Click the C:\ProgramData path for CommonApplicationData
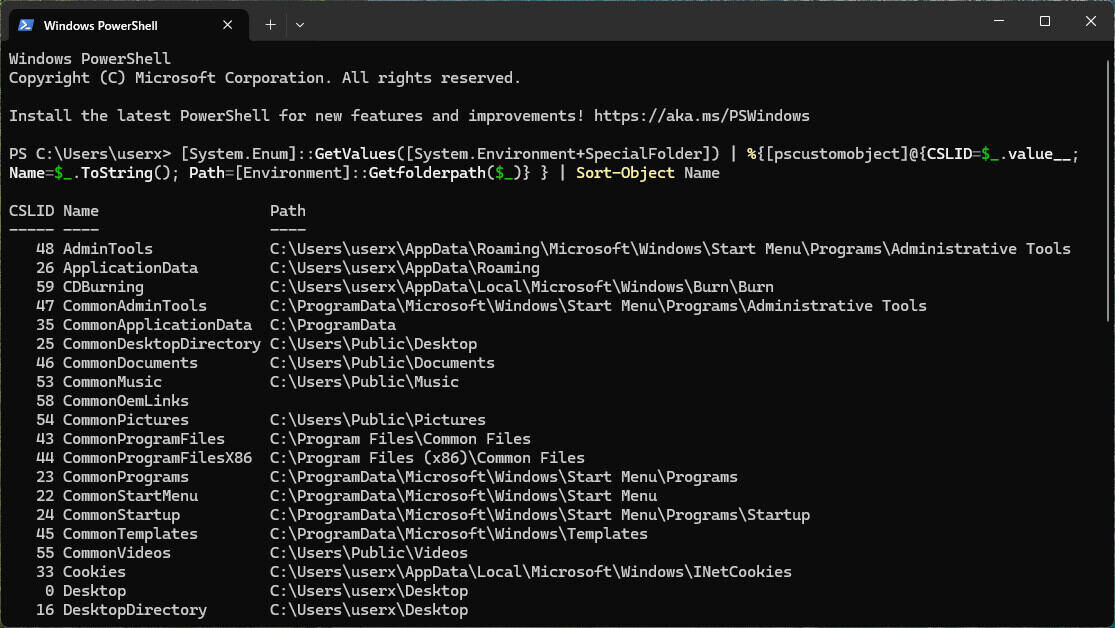 click(x=332, y=325)
